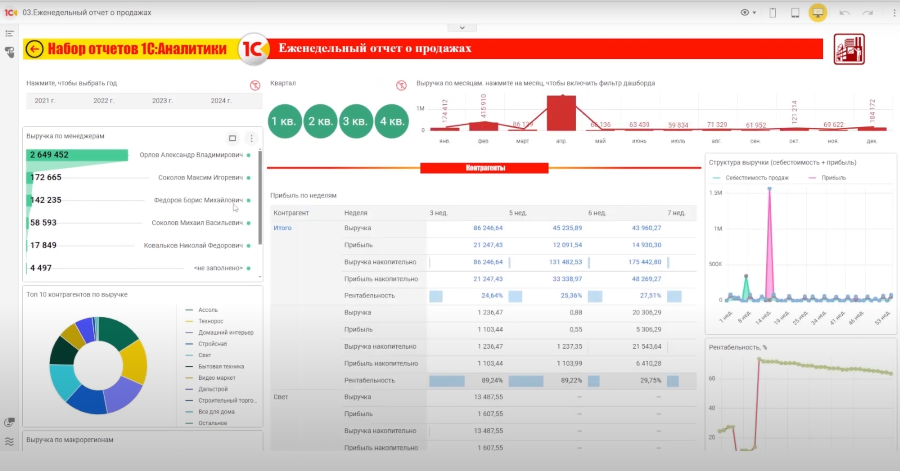Click the April bar in monthly revenue chart
The image size is (900, 471).
pyautogui.click(x=561, y=113)
